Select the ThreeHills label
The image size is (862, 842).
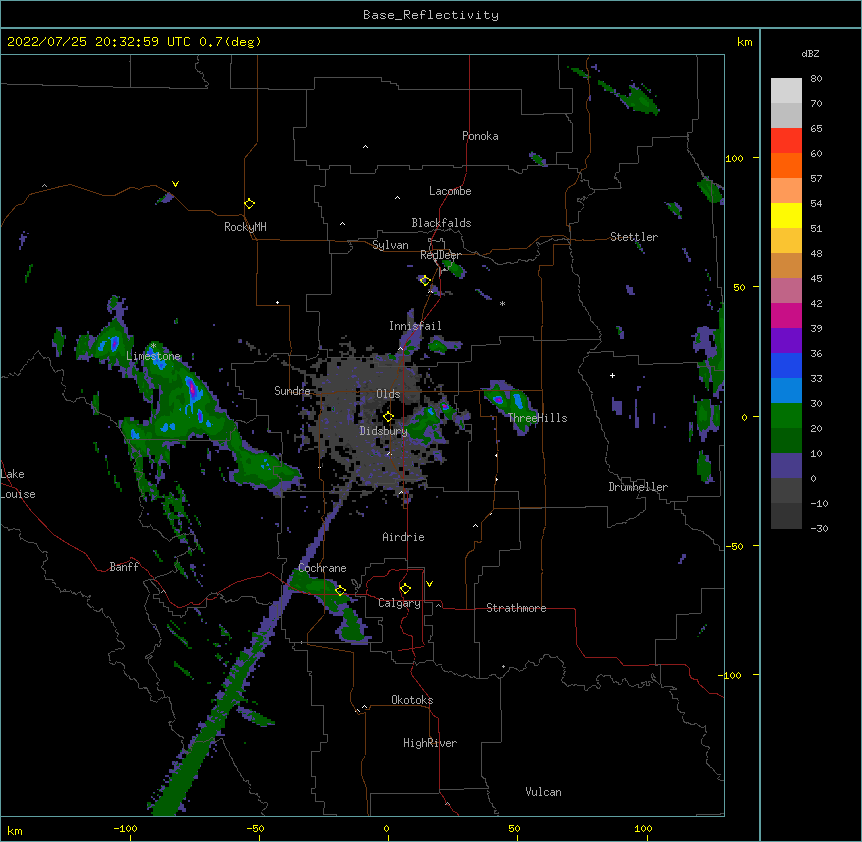pyautogui.click(x=537, y=418)
